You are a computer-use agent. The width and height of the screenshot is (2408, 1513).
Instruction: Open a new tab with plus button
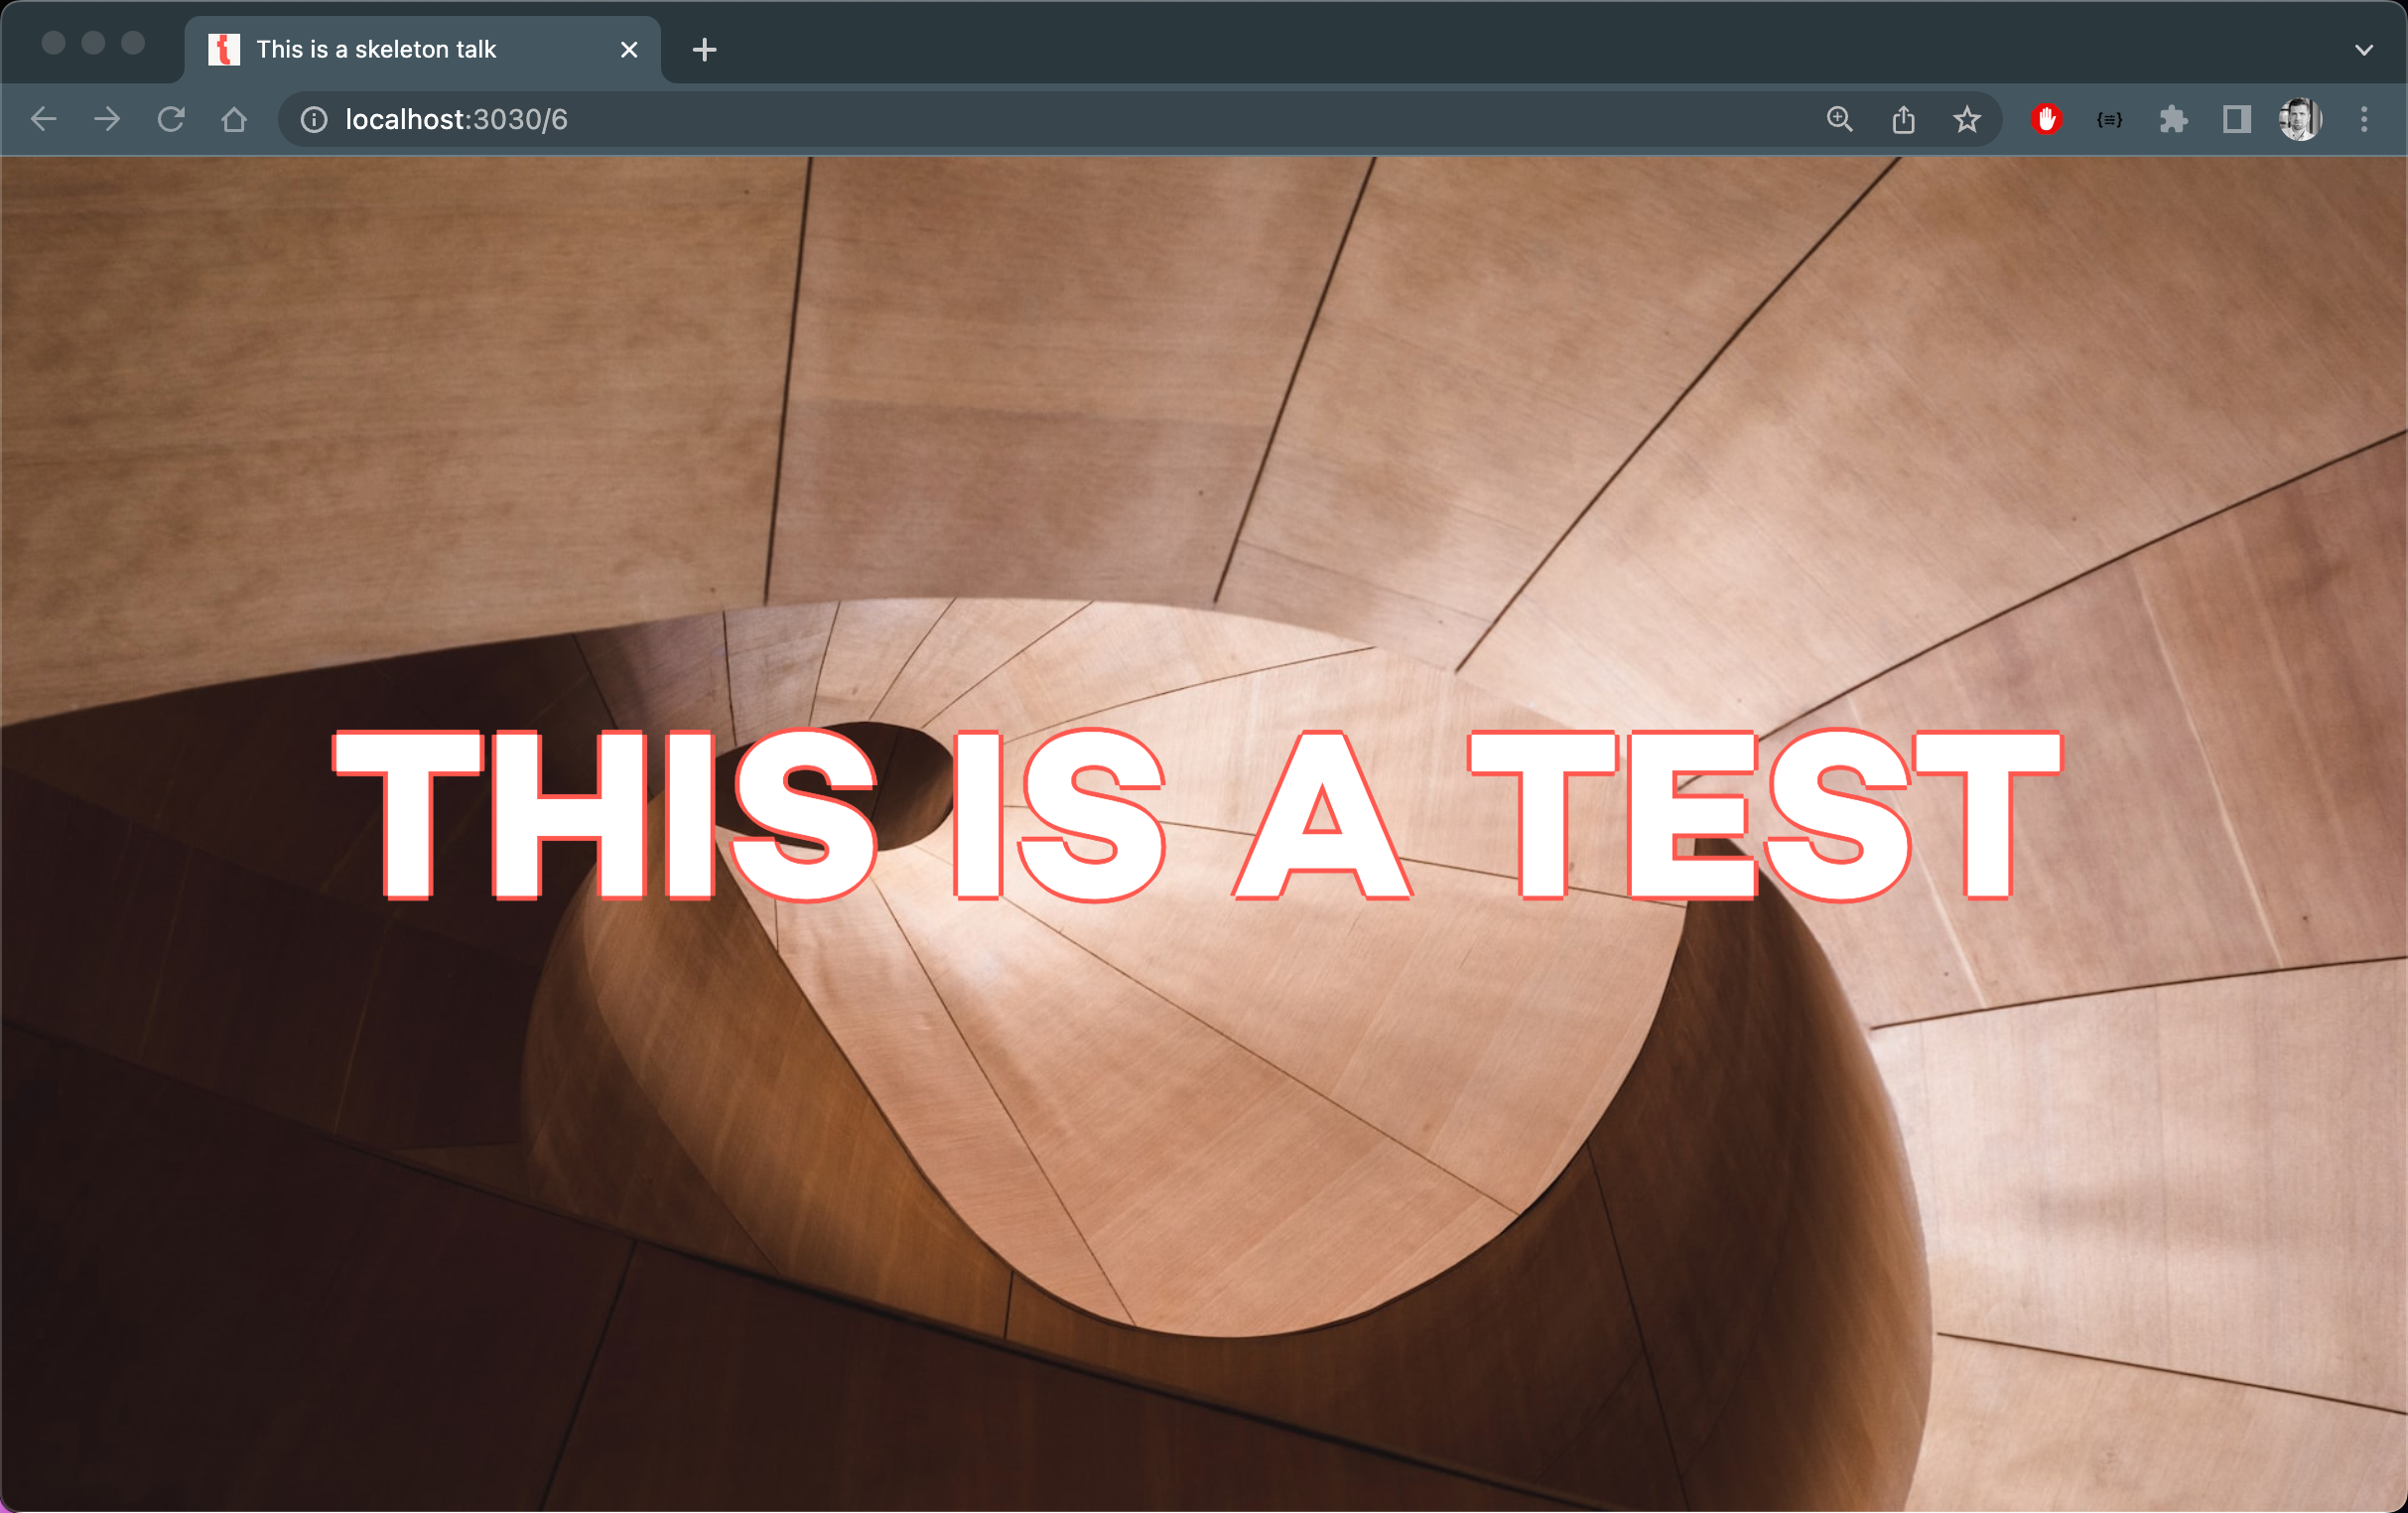point(704,50)
